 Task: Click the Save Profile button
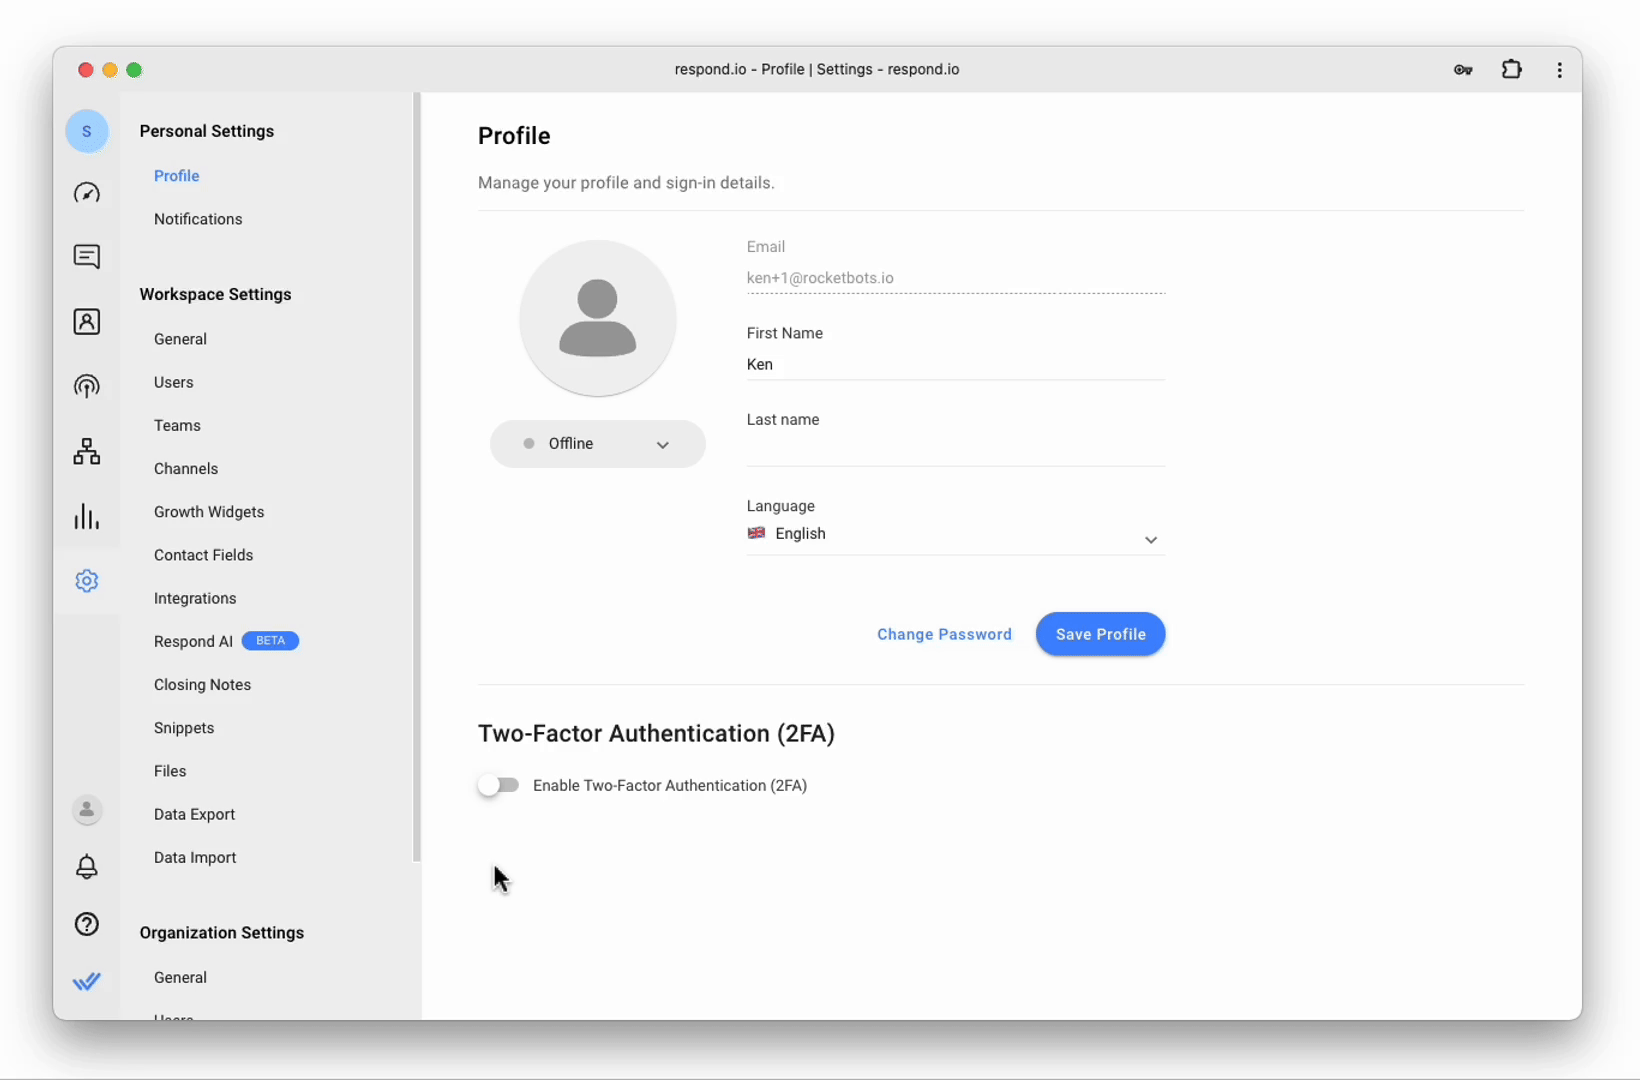coord(1100,634)
